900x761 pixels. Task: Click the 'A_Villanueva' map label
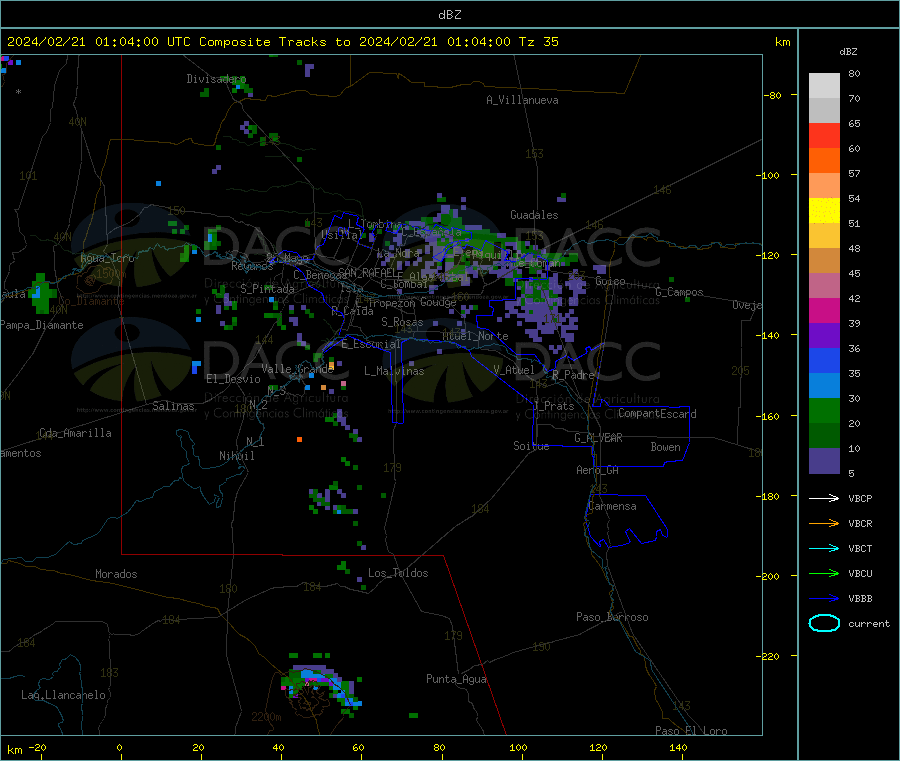522,100
